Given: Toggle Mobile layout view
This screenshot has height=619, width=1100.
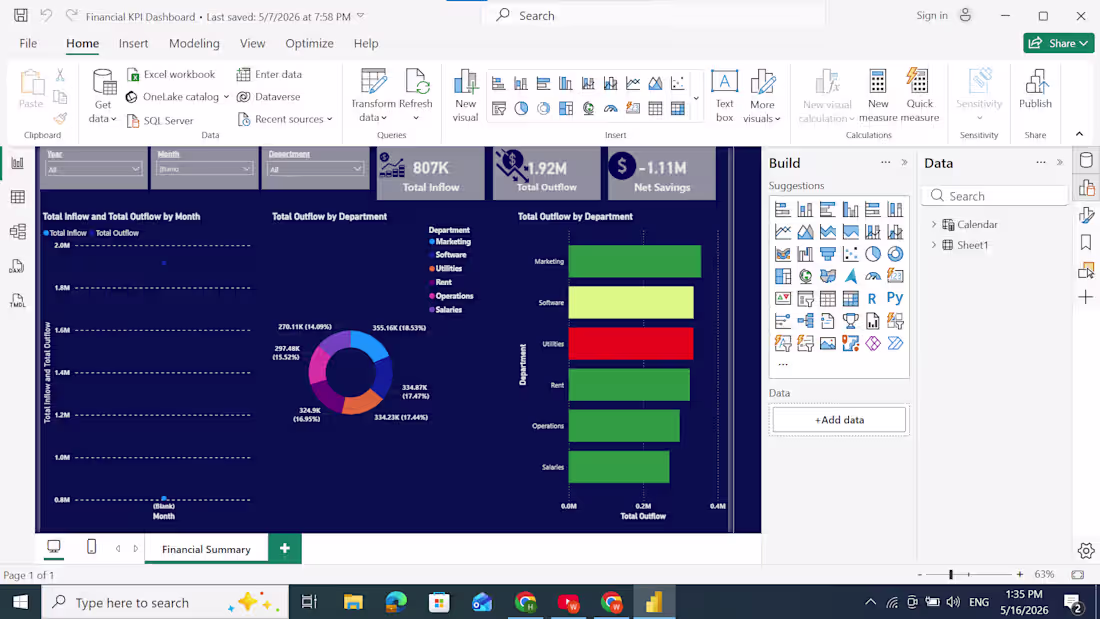Looking at the screenshot, I should coord(91,547).
